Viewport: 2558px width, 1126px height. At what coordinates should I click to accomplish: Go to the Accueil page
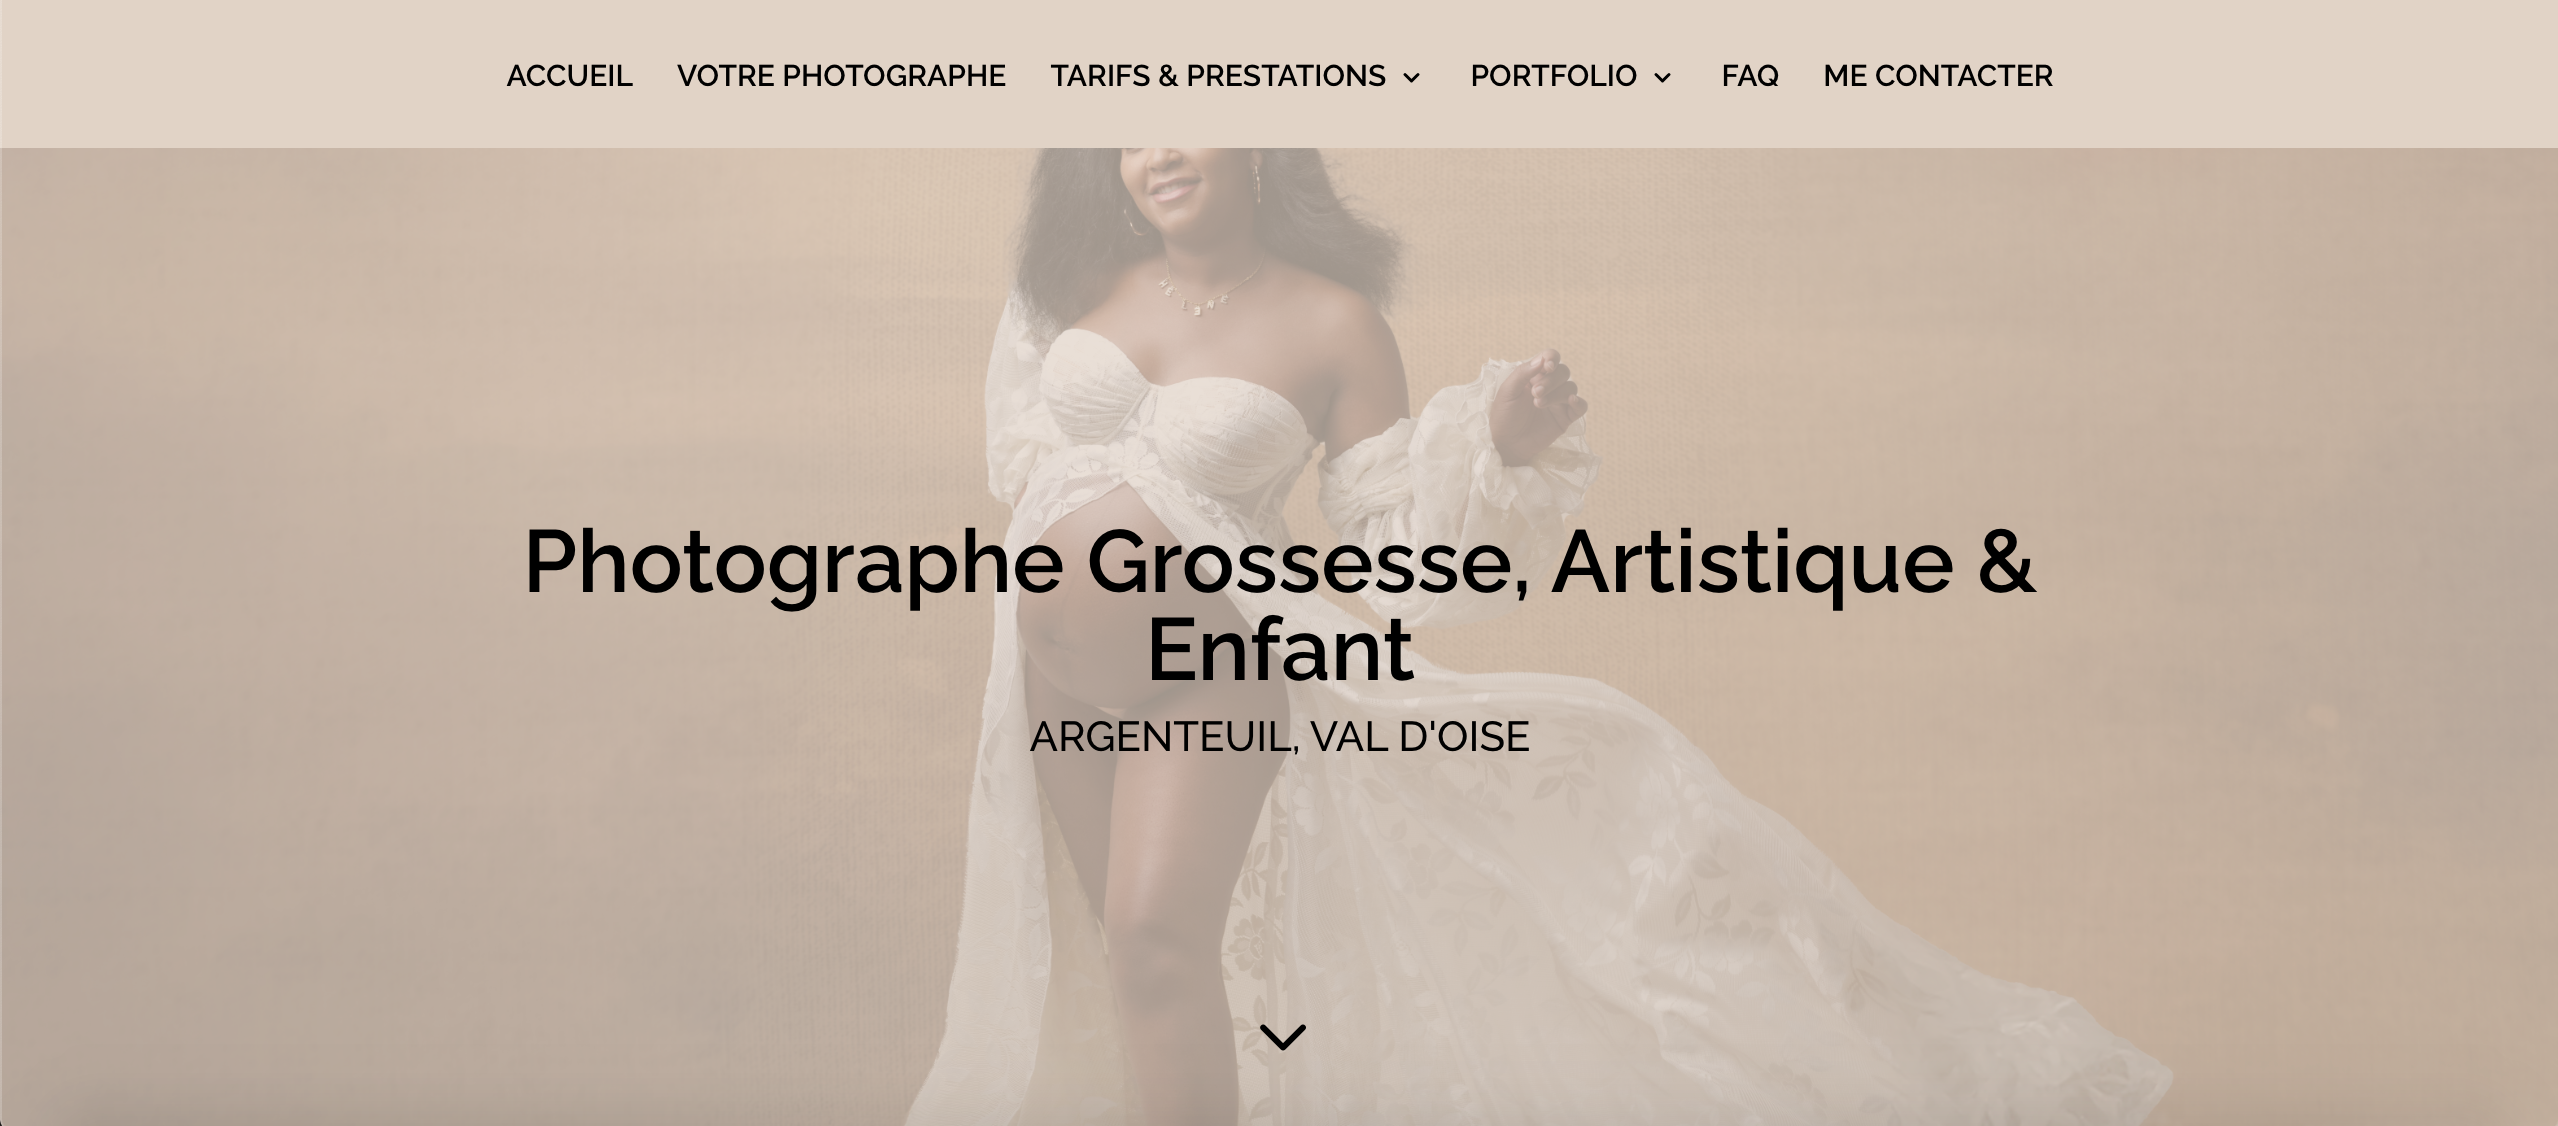point(569,76)
